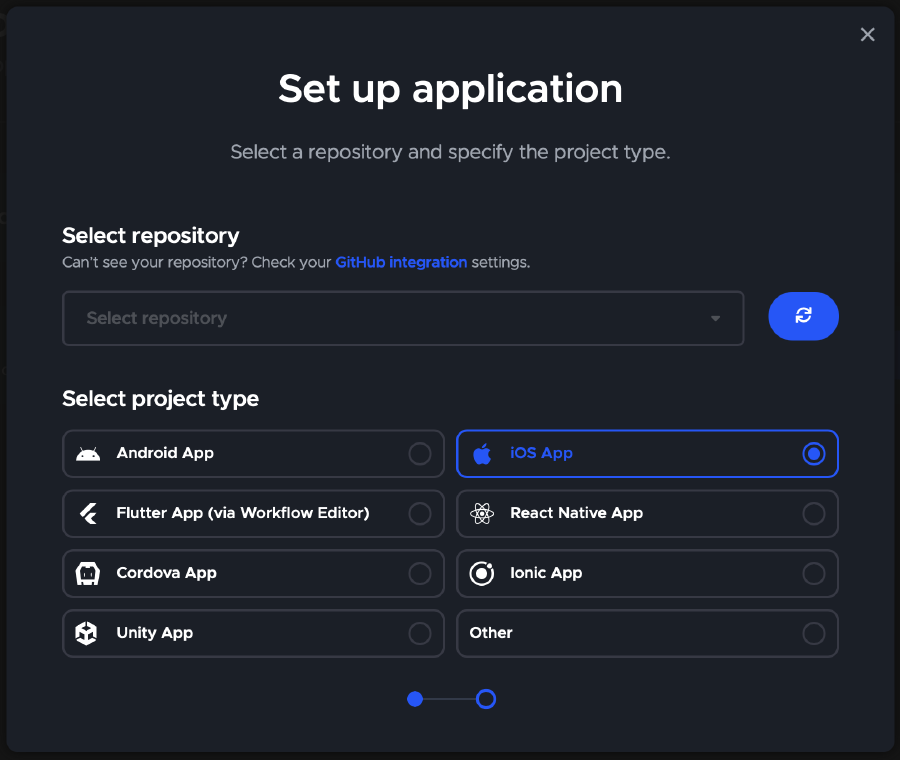Click the Ionic logo icon
The height and width of the screenshot is (760, 900).
482,574
